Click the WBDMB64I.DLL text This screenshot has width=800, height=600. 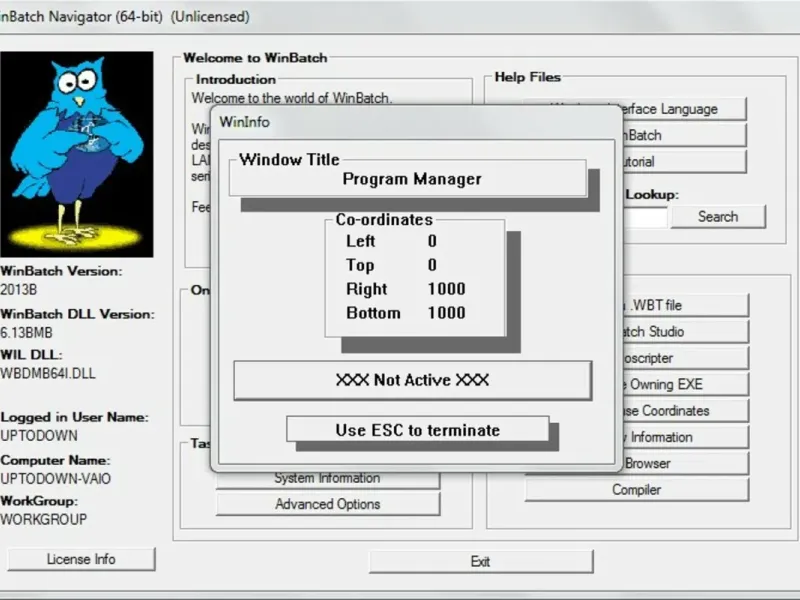pyautogui.click(x=48, y=373)
